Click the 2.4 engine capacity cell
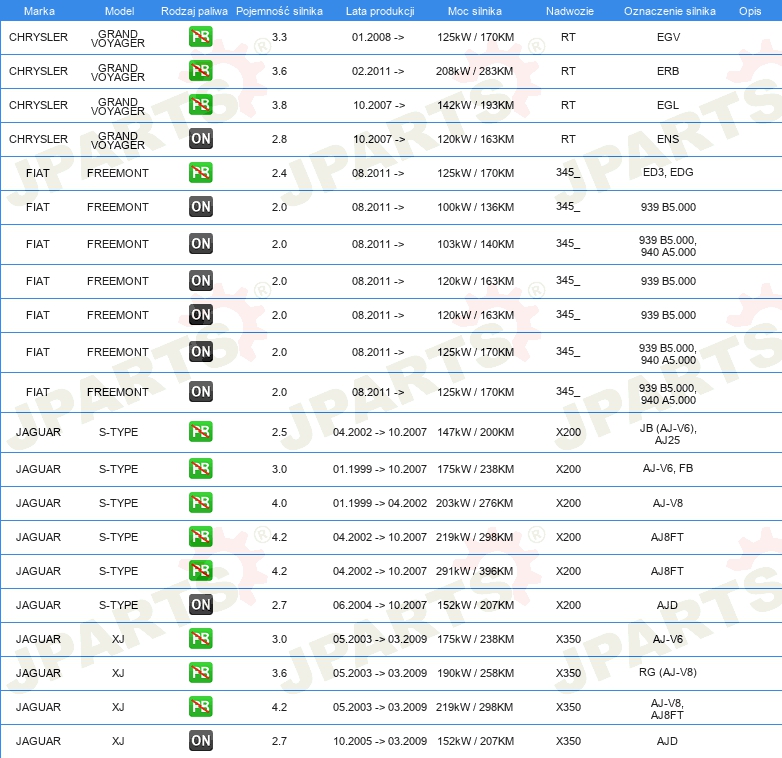The image size is (782, 758). click(279, 173)
